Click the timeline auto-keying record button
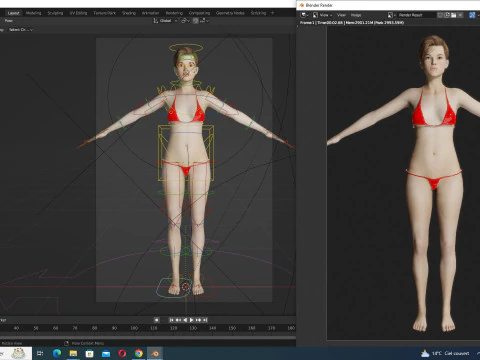This screenshot has height=360, width=480. tap(156, 320)
